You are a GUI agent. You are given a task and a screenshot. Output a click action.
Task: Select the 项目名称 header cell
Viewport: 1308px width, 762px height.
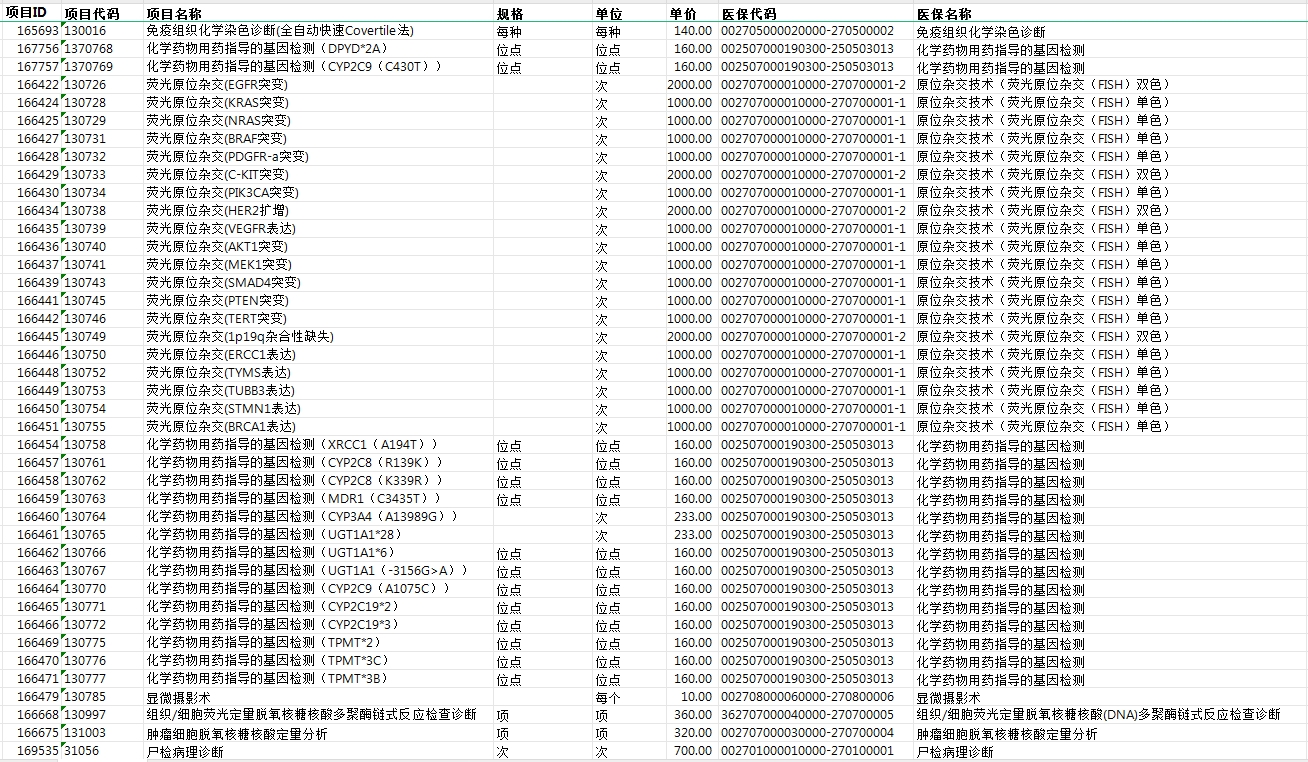click(173, 14)
